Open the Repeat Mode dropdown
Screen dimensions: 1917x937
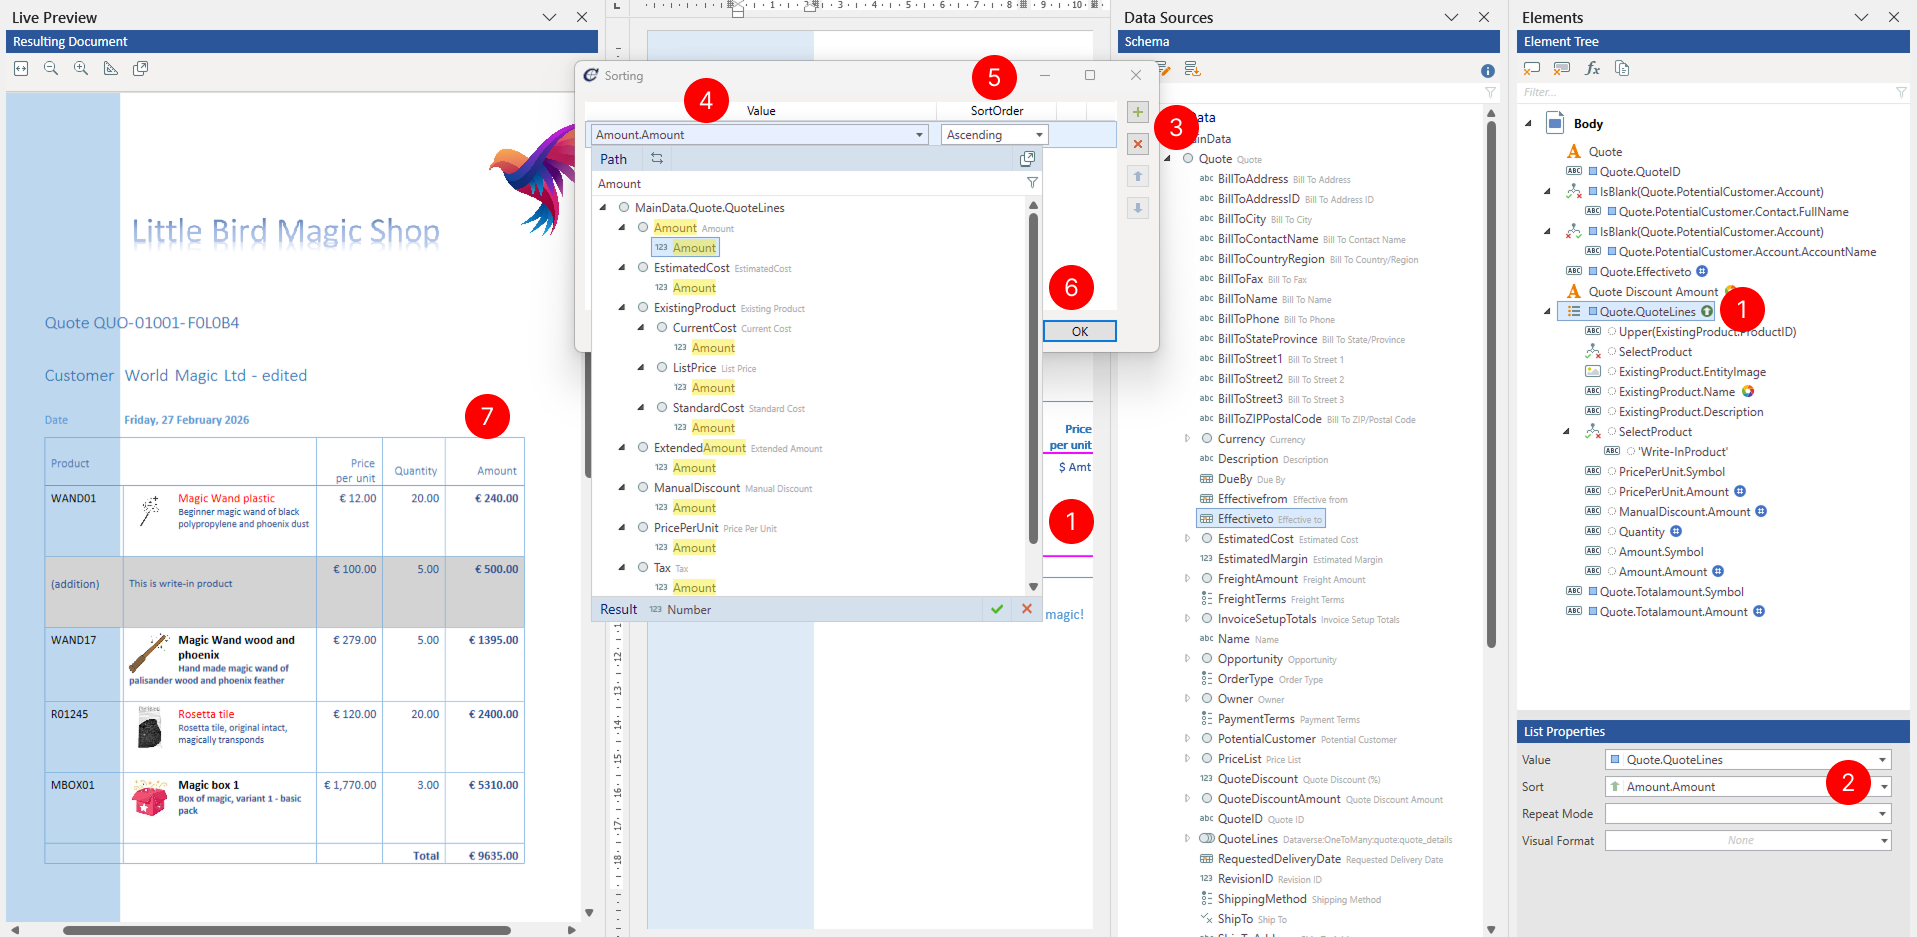click(x=1882, y=814)
